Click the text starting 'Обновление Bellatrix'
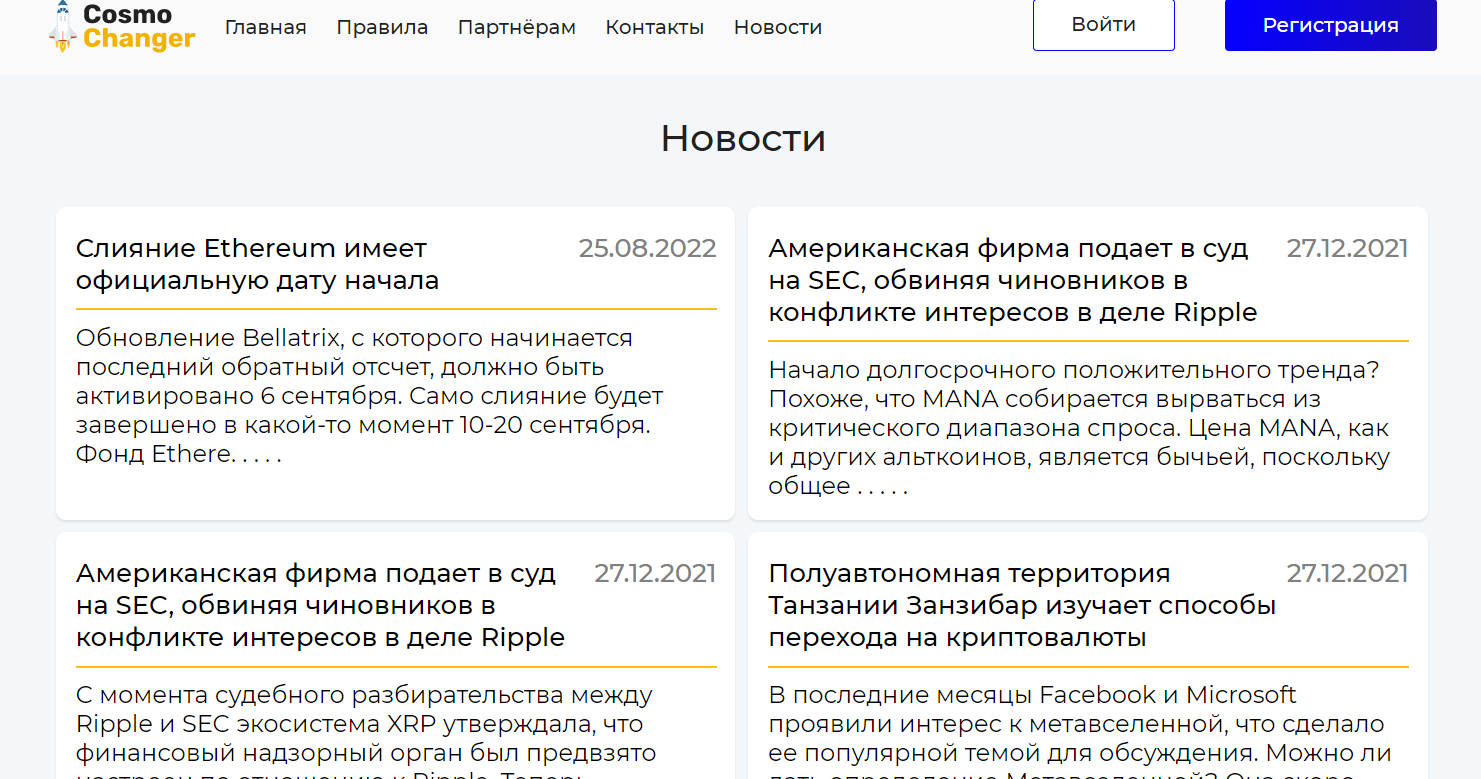The width and height of the screenshot is (1481, 779). coord(369,396)
